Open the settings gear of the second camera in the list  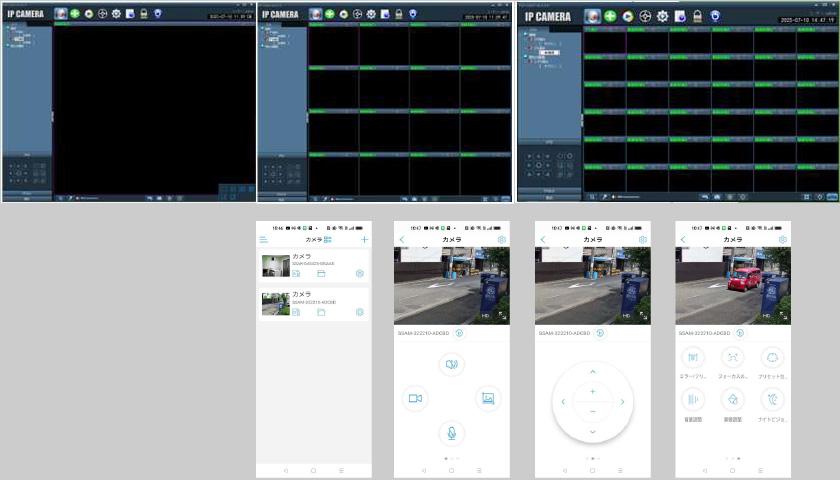coord(360,312)
